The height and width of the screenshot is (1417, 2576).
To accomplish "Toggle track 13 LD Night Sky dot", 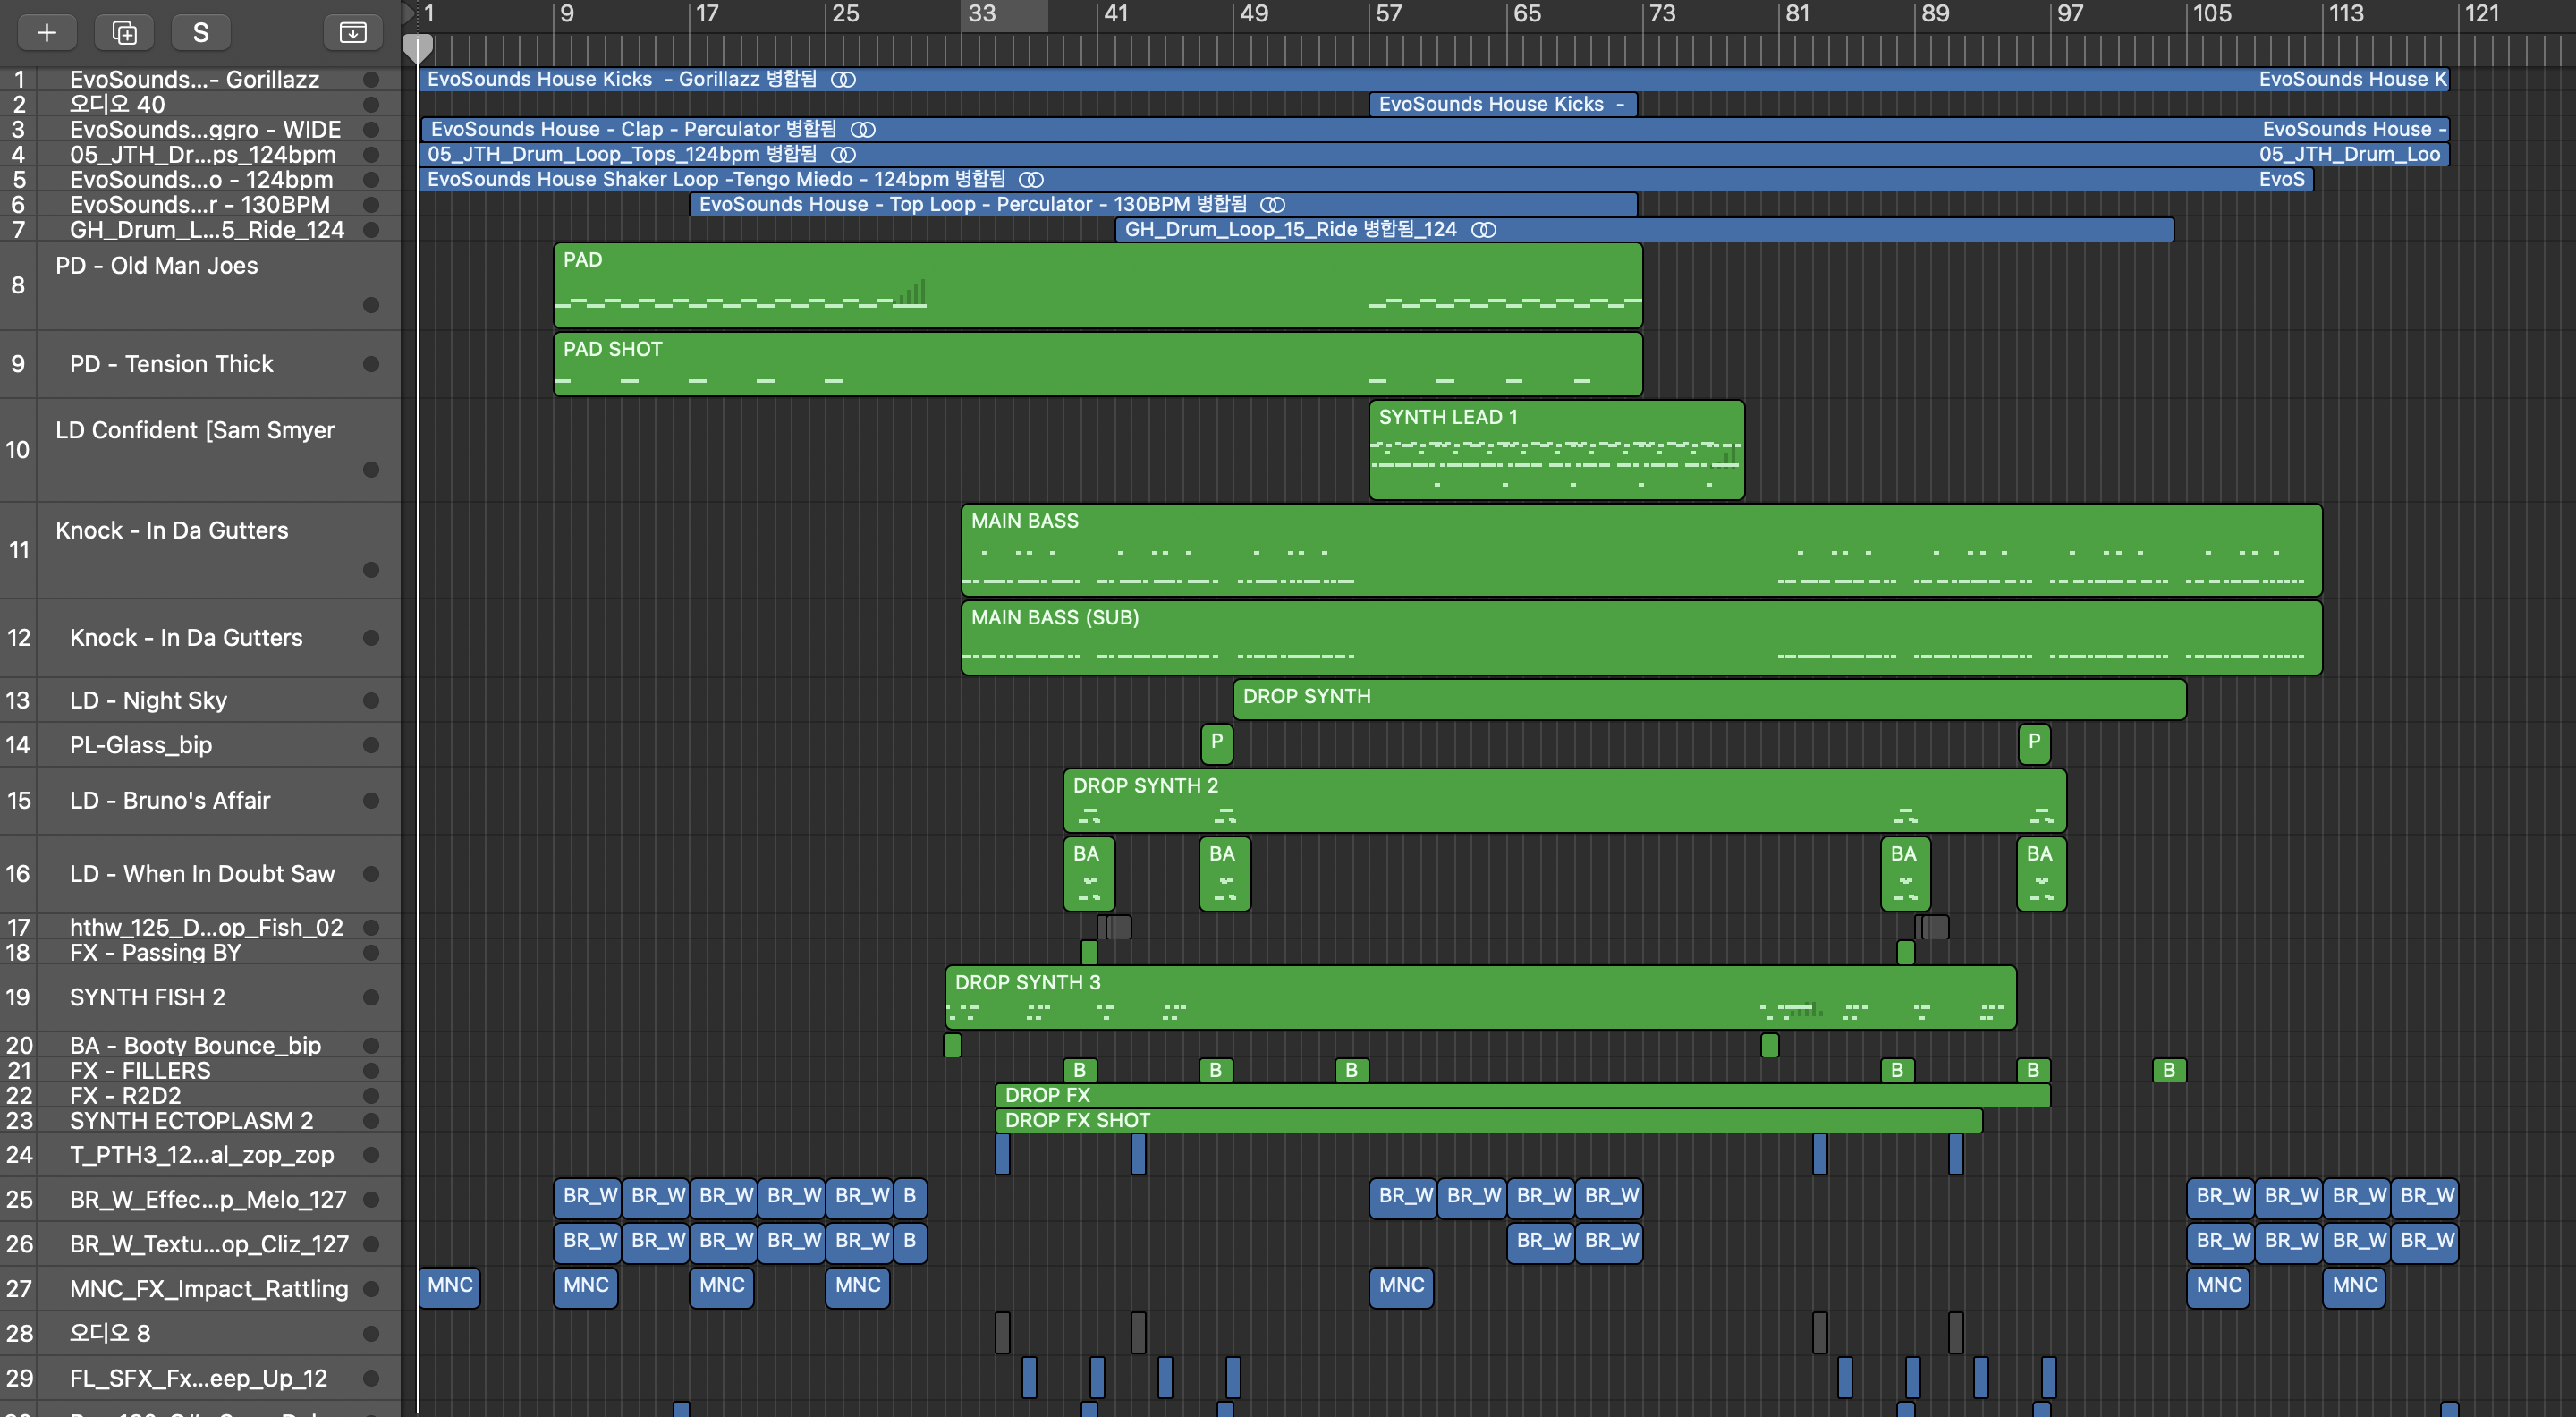I will (371, 701).
